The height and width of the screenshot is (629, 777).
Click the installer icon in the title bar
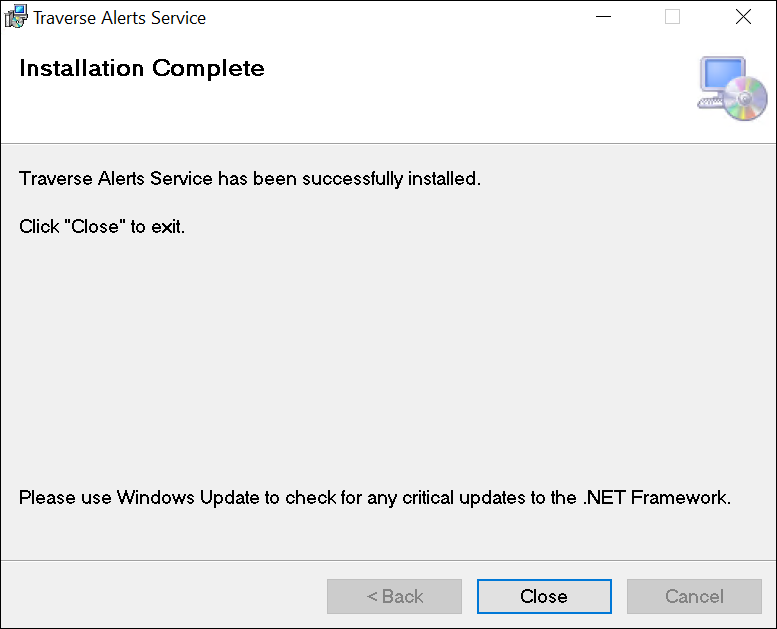[16, 17]
